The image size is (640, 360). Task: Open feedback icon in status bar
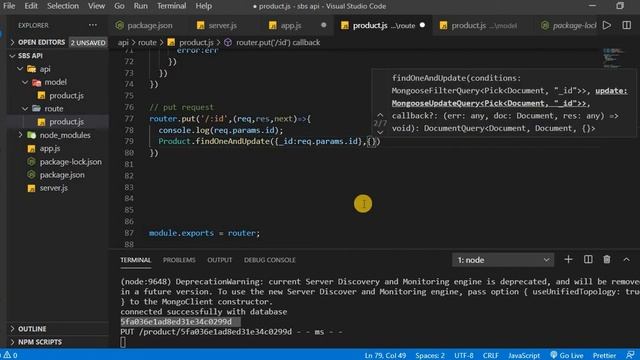[630, 355]
